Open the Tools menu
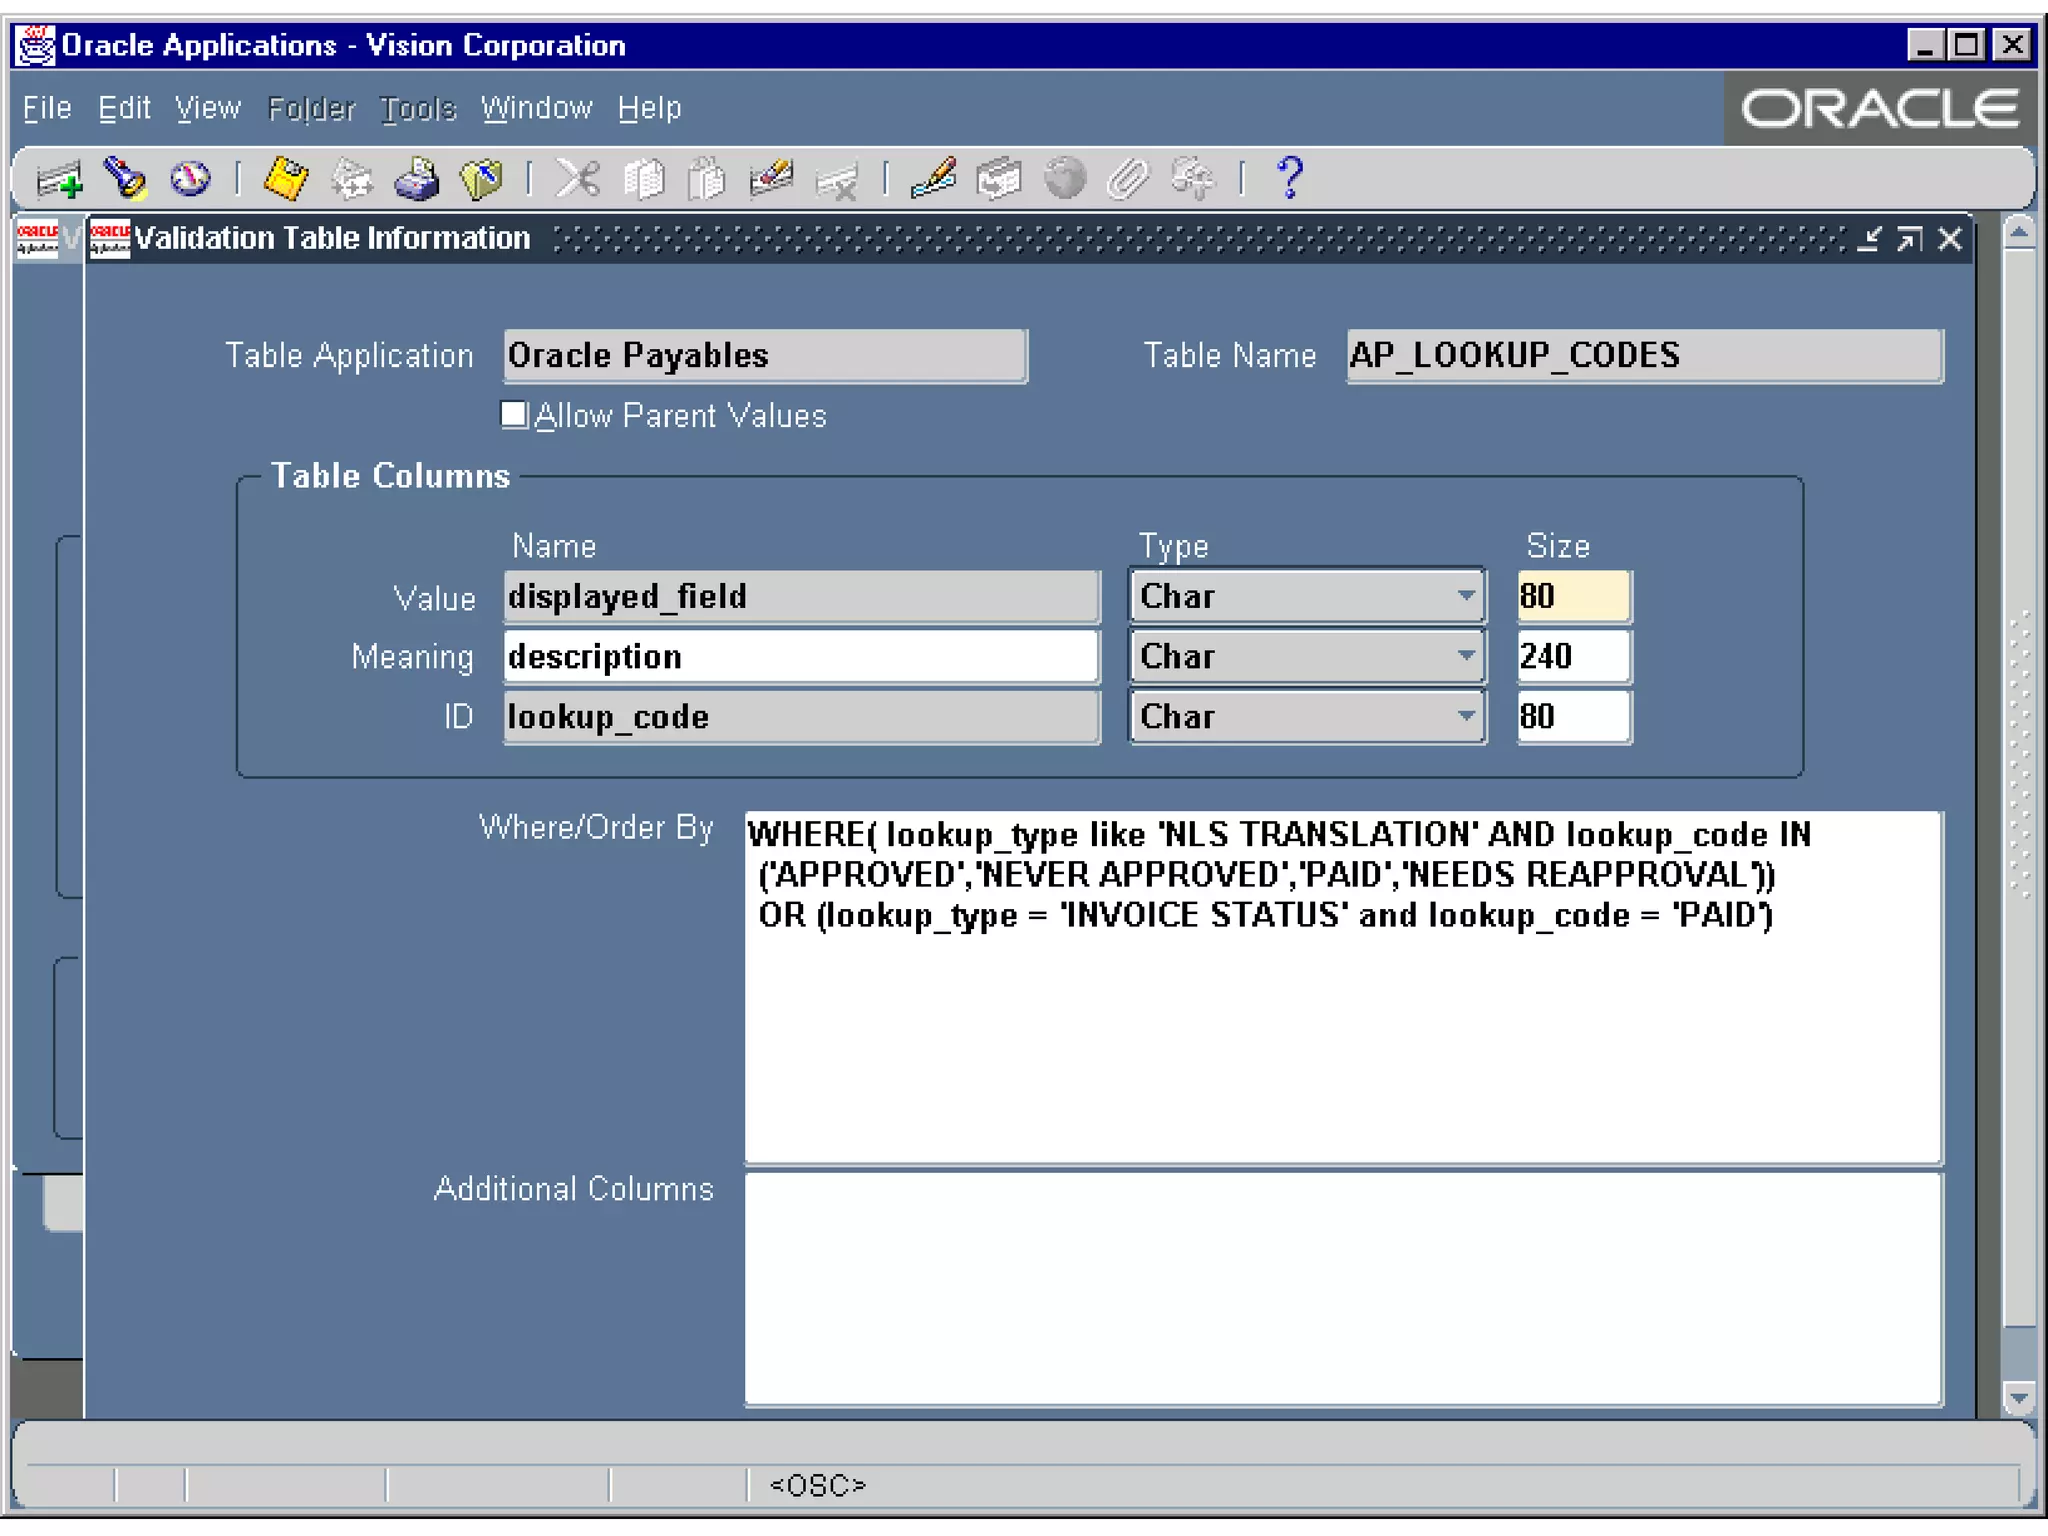This screenshot has height=1536, width=2048. click(418, 108)
